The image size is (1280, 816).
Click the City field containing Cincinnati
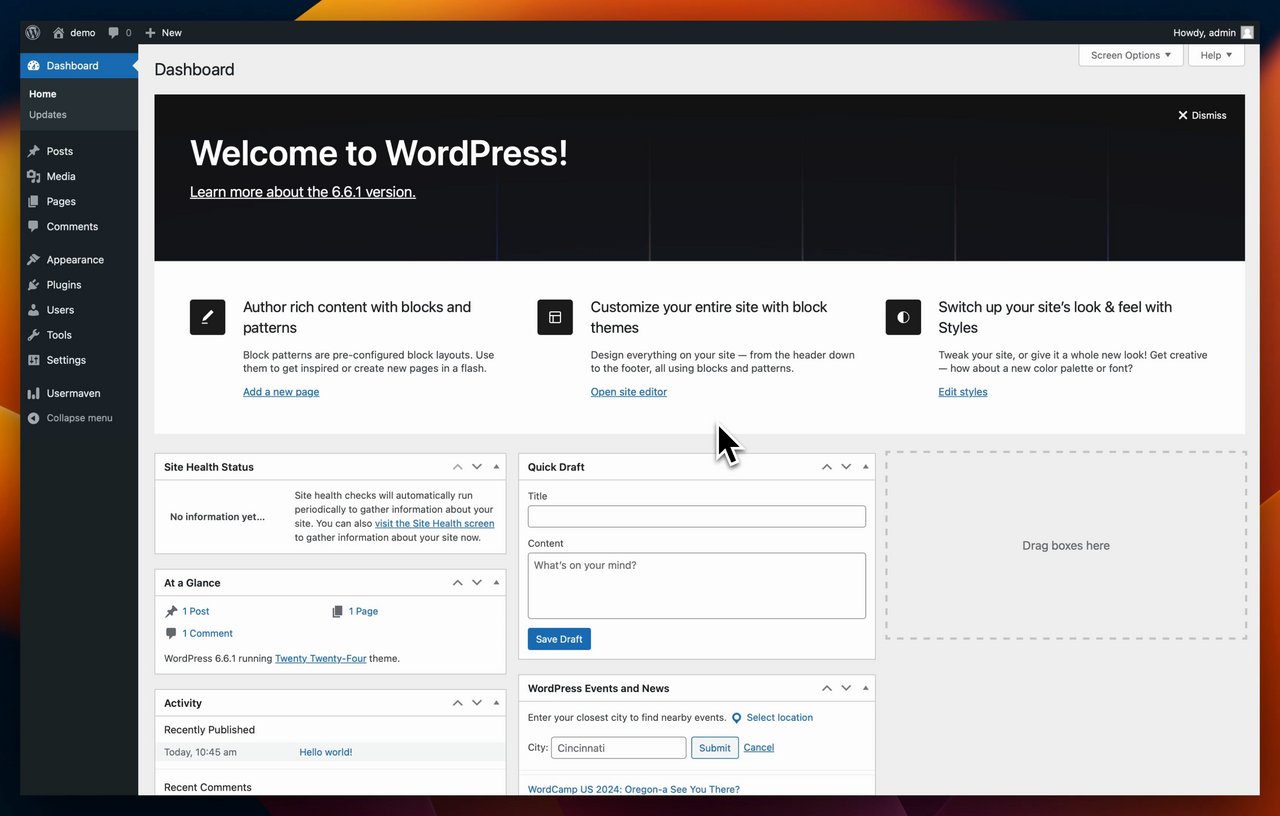click(x=619, y=747)
